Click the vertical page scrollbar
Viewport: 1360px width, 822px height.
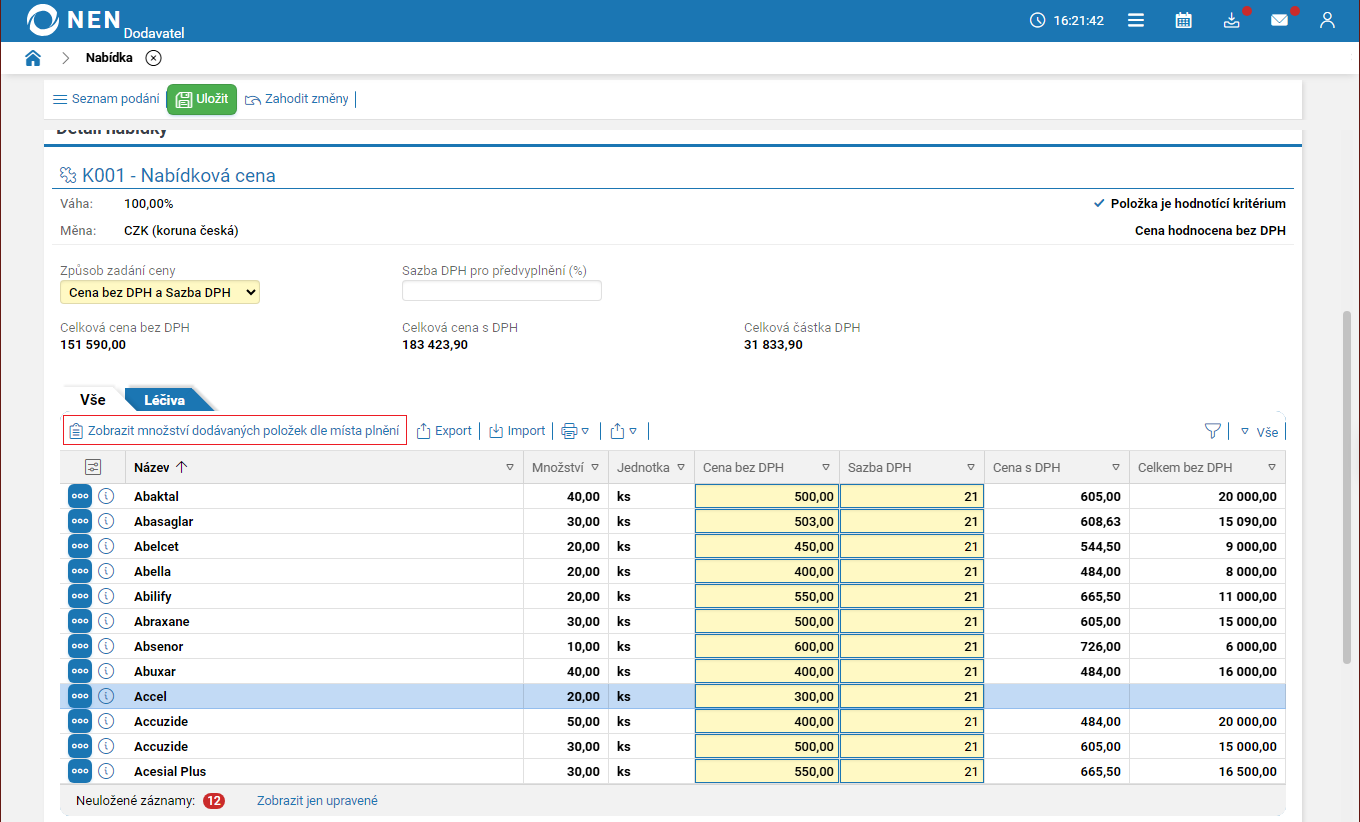[x=1346, y=485]
